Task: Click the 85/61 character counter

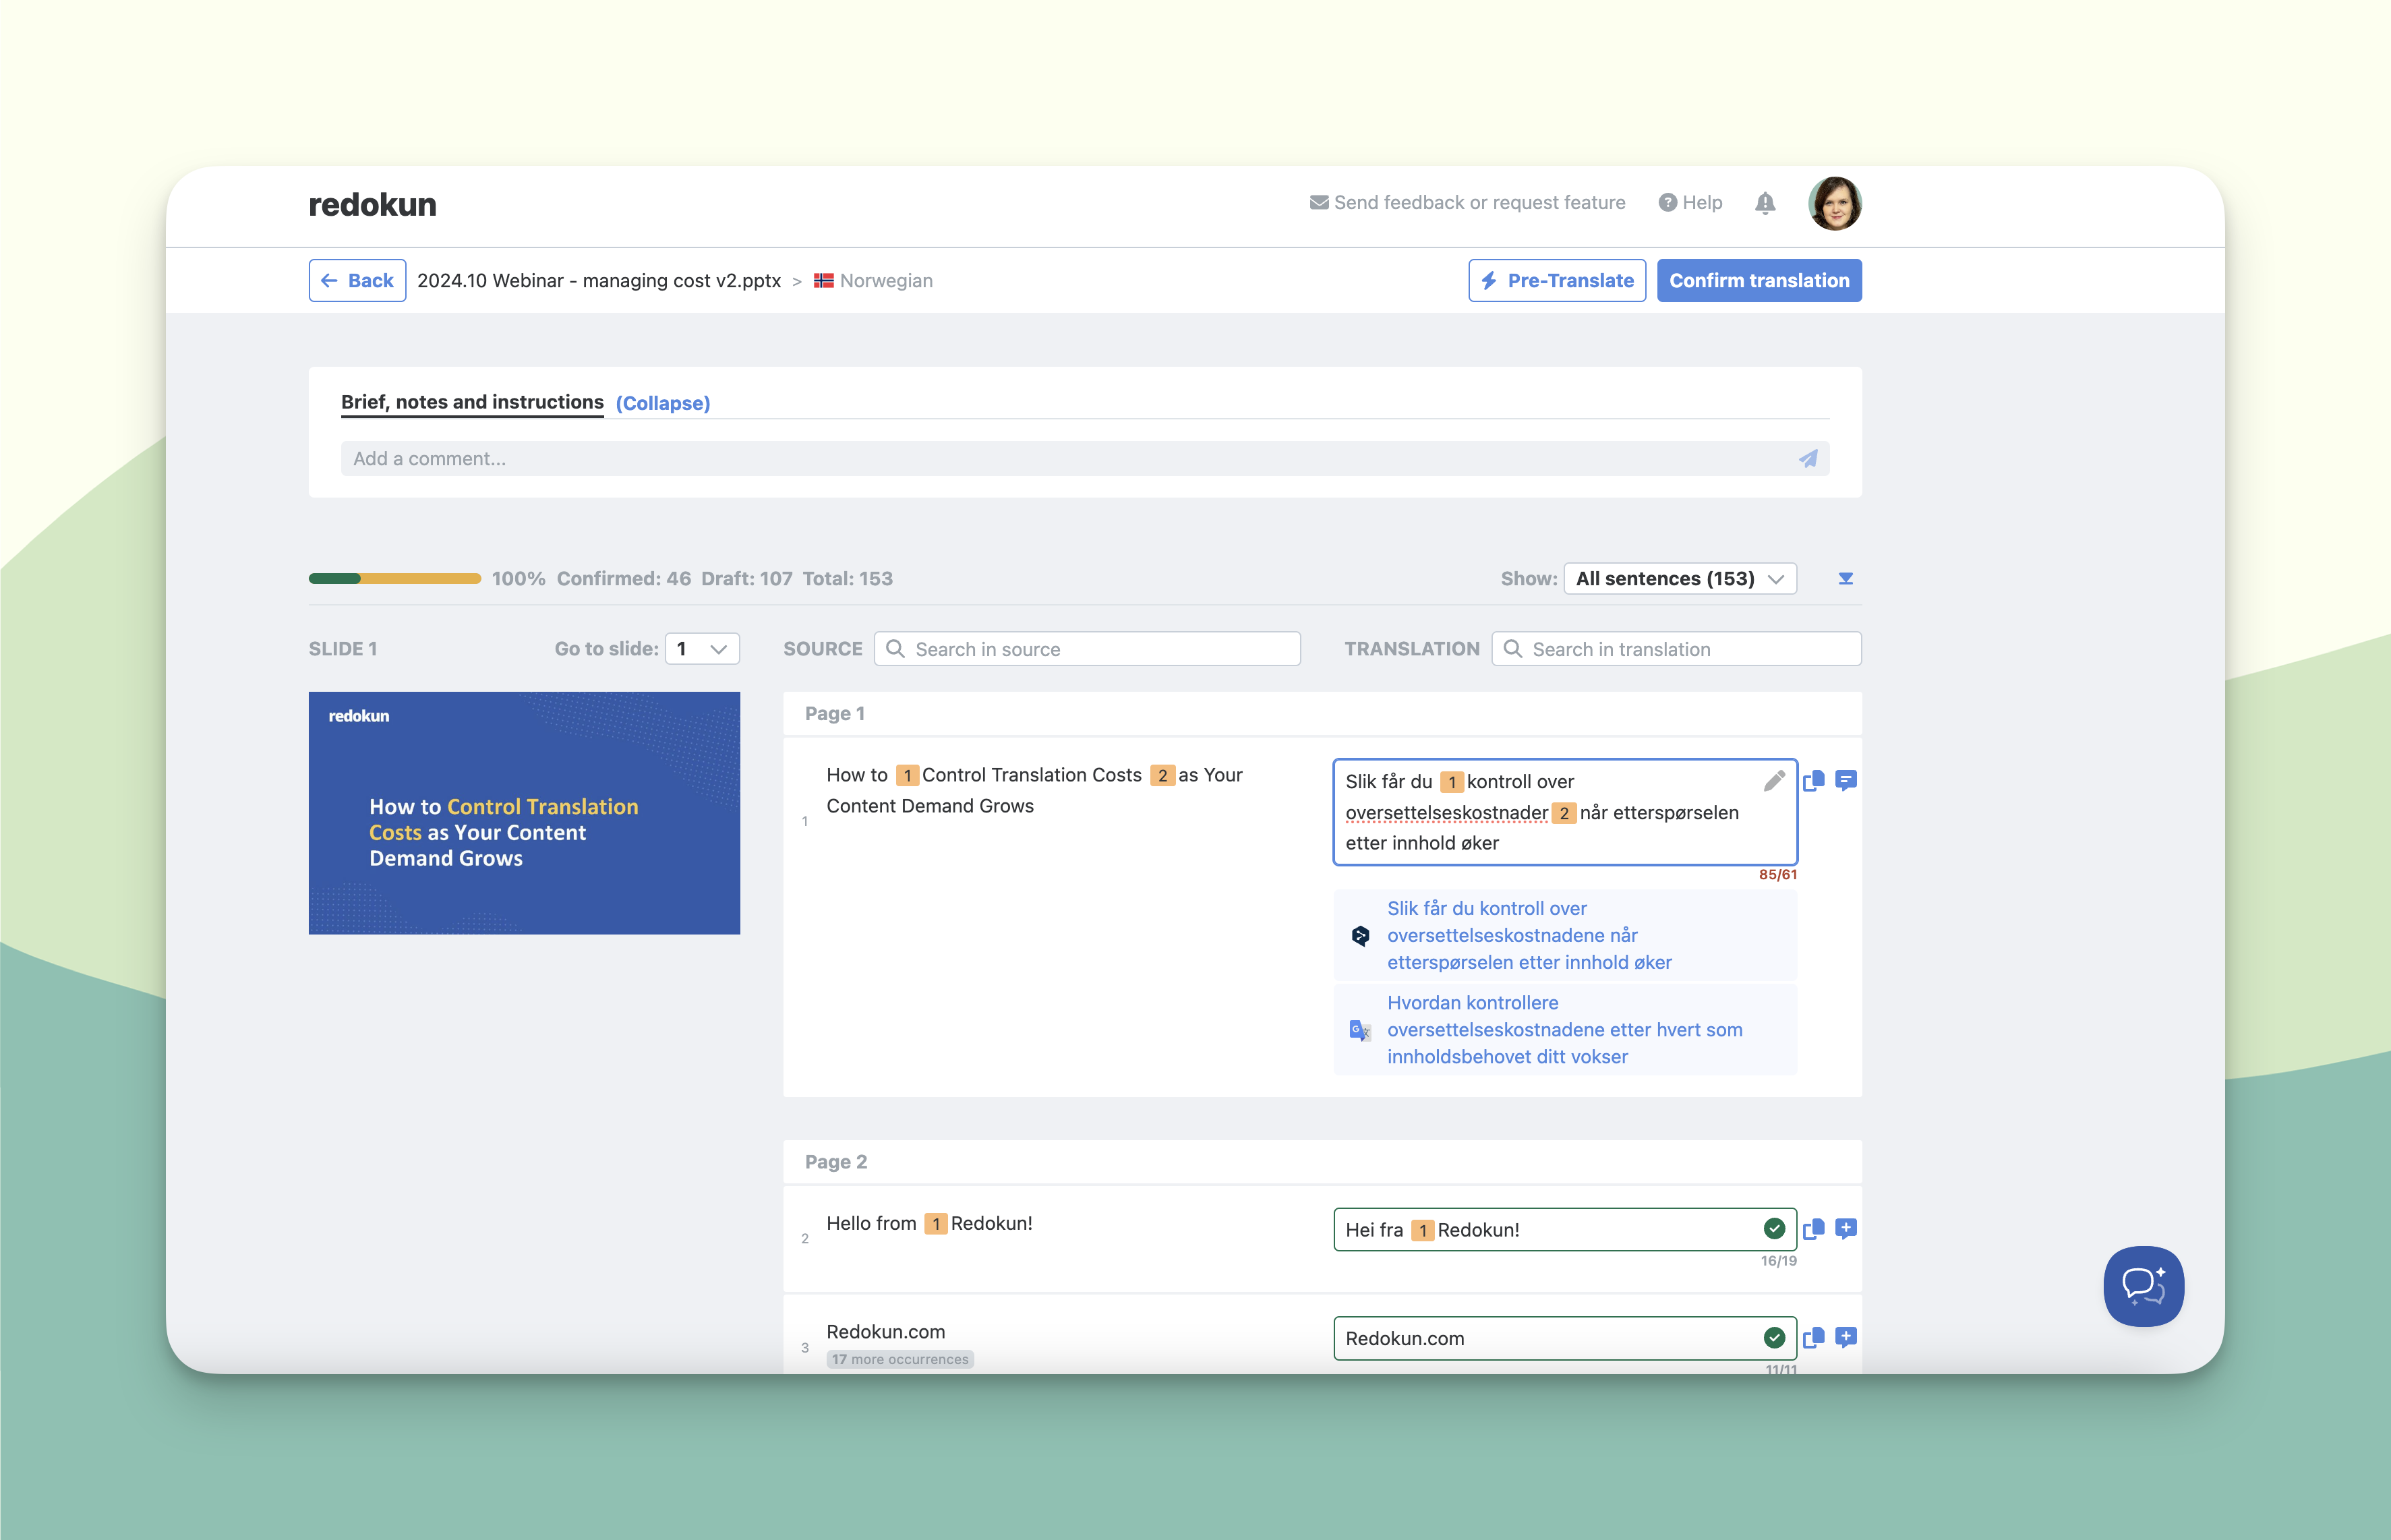Action: click(x=1778, y=874)
